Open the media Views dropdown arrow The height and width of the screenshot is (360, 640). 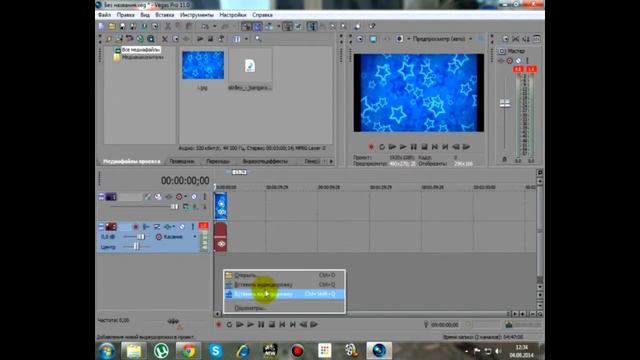tap(246, 39)
